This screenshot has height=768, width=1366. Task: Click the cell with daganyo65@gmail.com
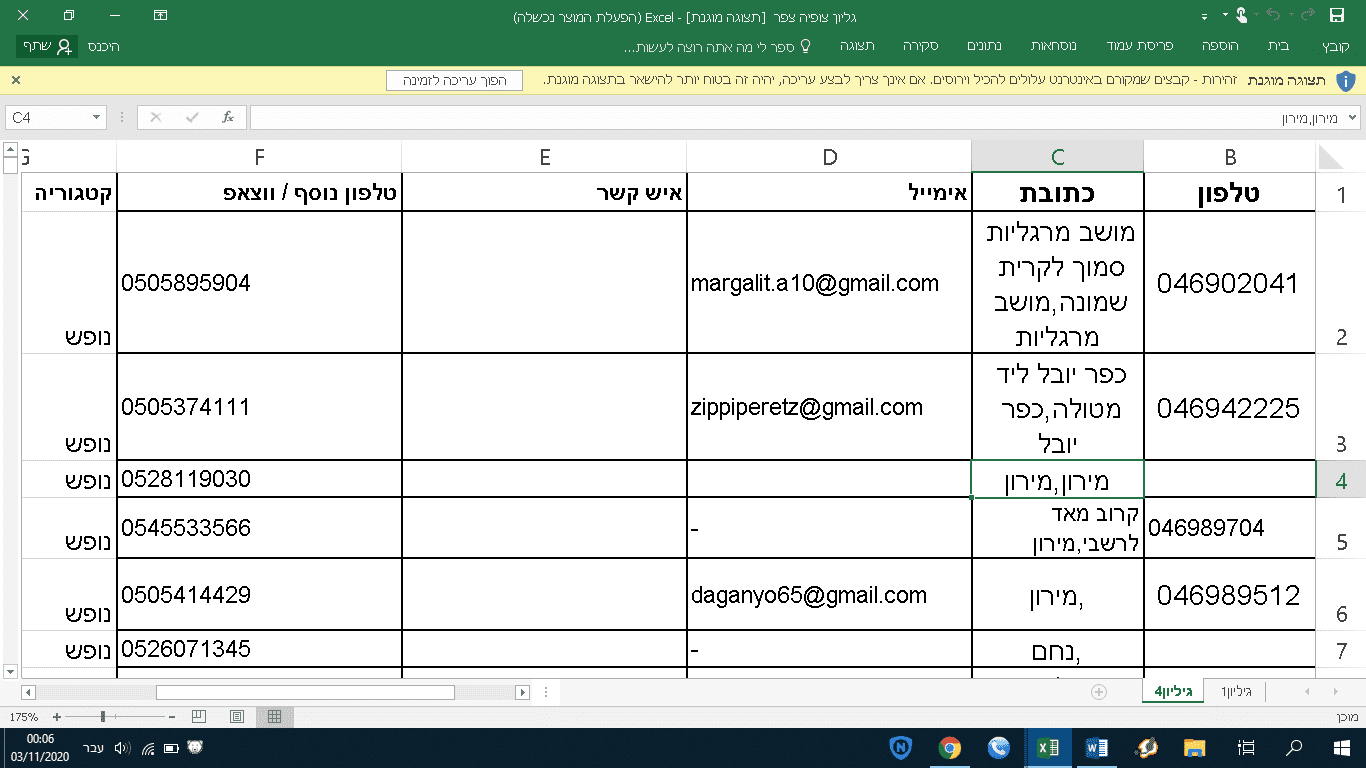[x=829, y=594]
